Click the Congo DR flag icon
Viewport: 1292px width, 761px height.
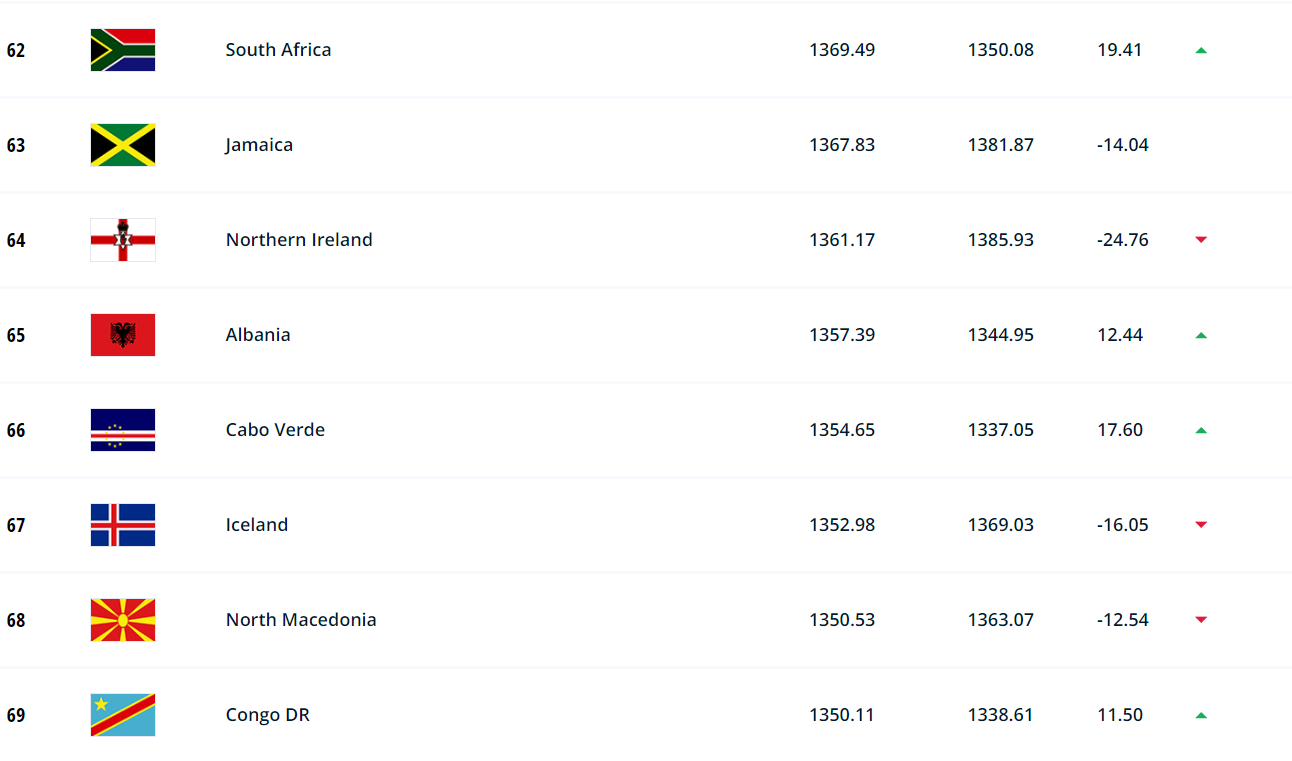123,715
